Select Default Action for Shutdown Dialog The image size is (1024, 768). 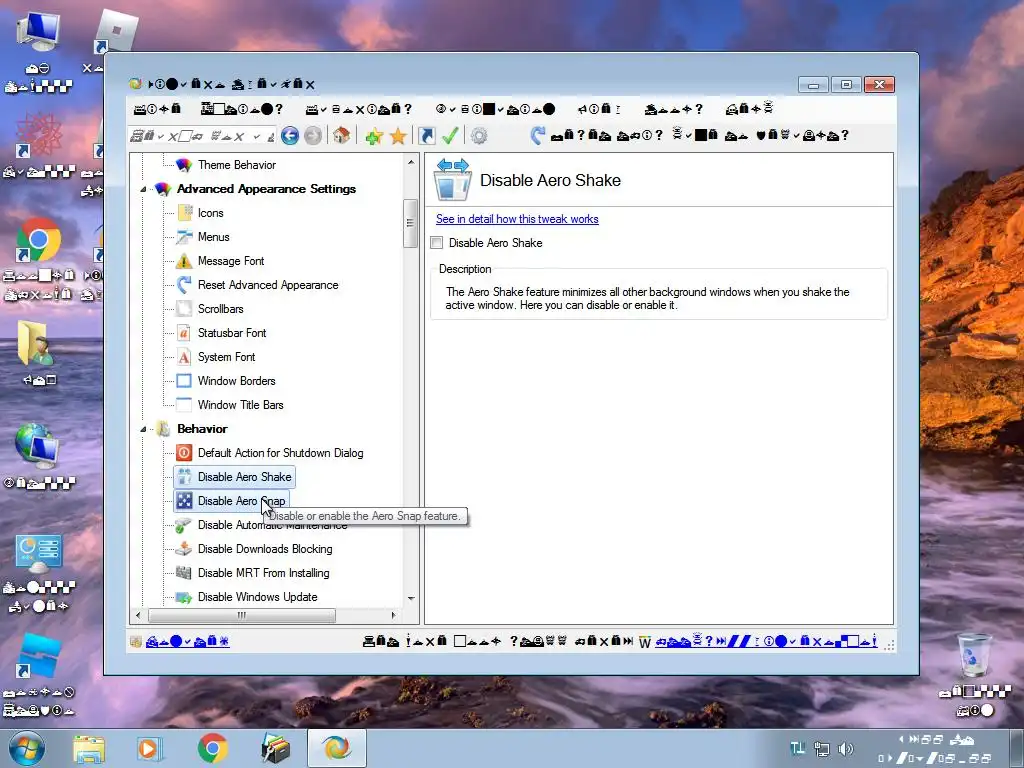280,453
